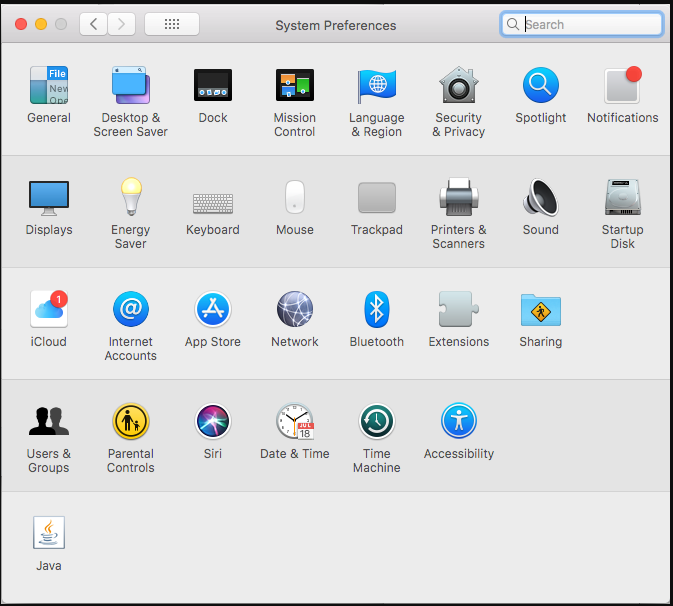
Task: Open the Notifications pane
Action: [x=622, y=86]
